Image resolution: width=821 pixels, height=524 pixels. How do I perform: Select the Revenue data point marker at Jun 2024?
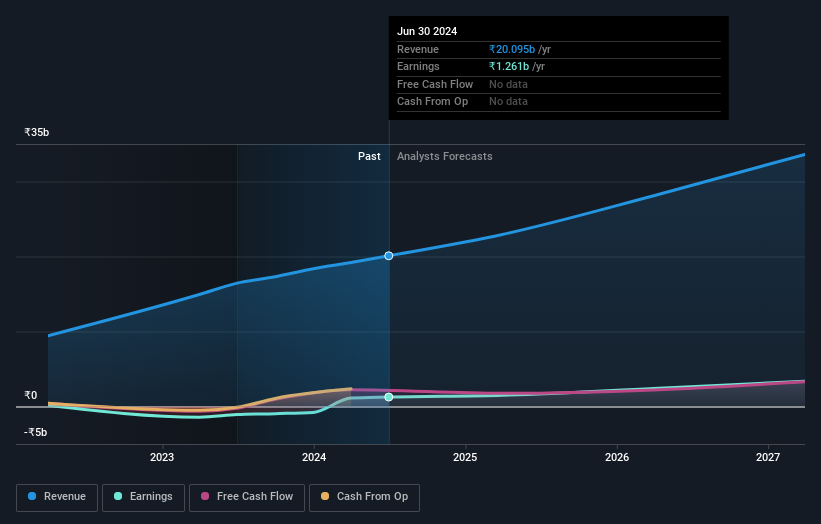(389, 256)
